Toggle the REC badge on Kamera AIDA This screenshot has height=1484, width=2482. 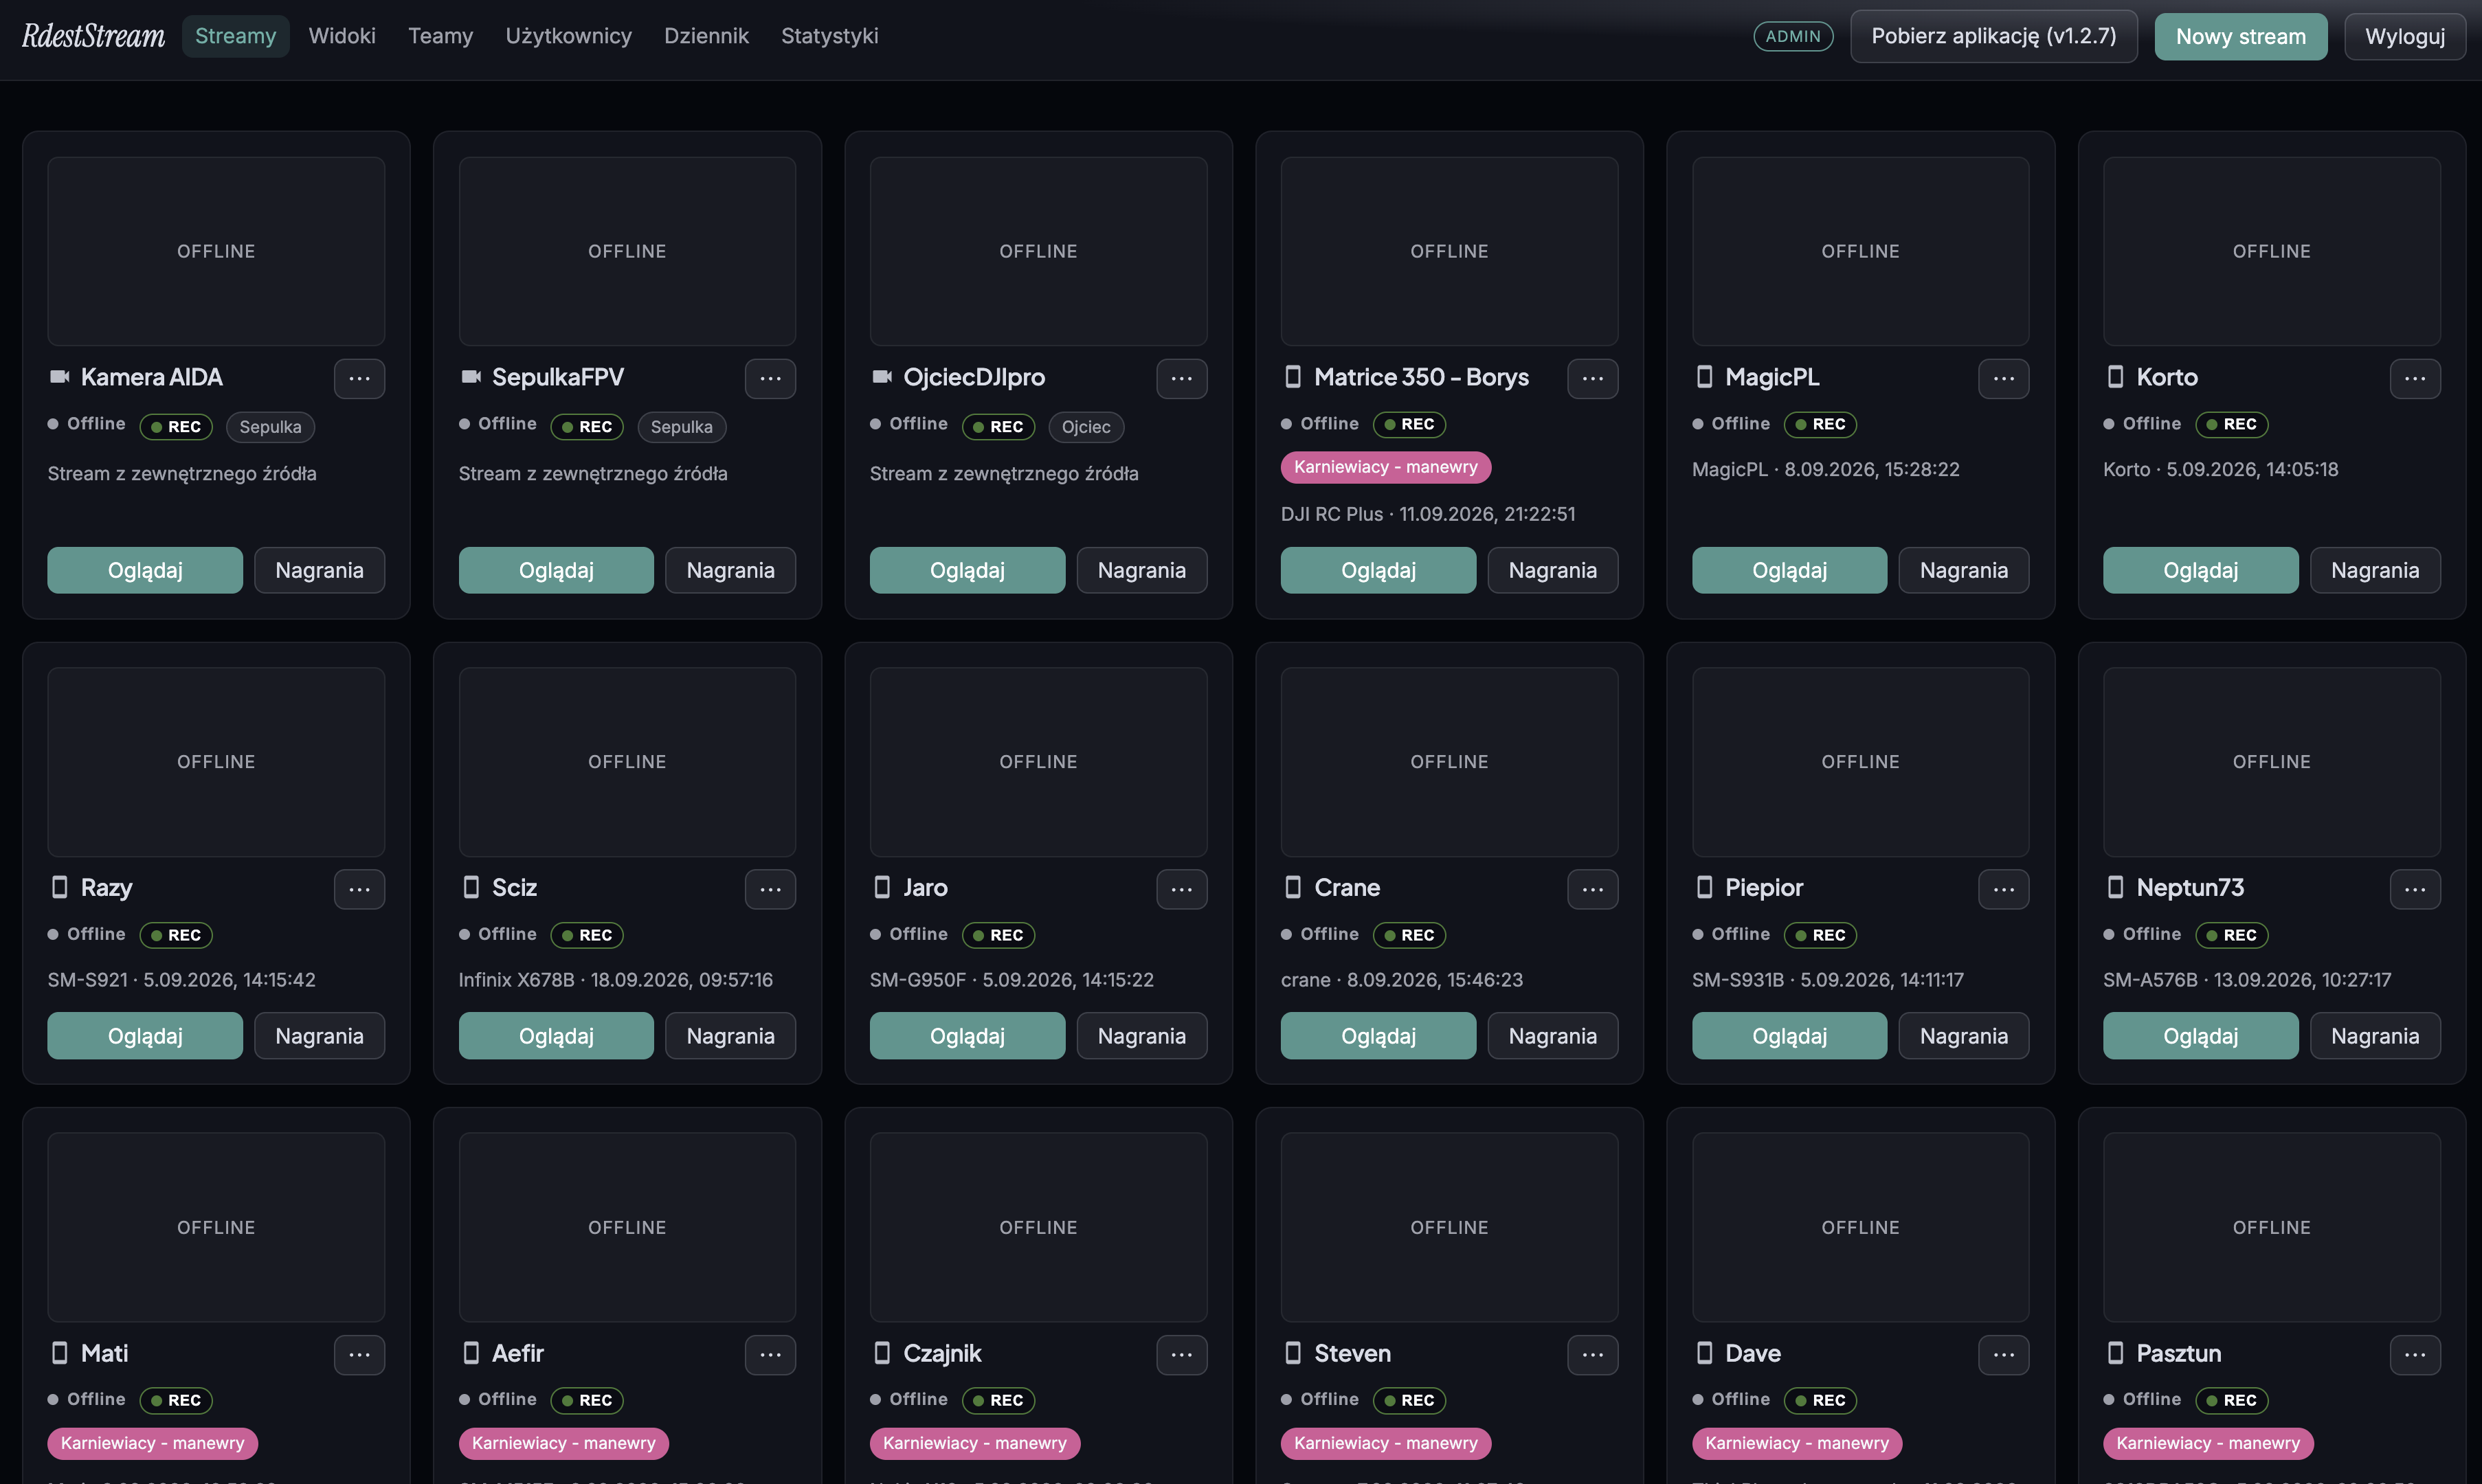tap(176, 427)
